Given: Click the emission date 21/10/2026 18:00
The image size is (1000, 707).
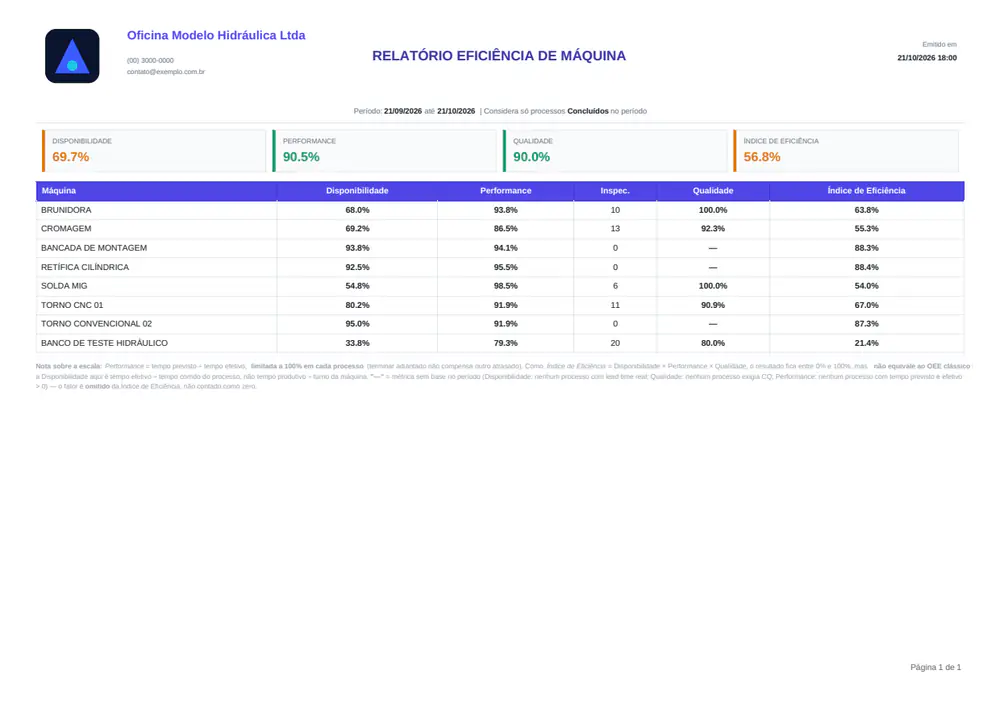Looking at the screenshot, I should (927, 58).
